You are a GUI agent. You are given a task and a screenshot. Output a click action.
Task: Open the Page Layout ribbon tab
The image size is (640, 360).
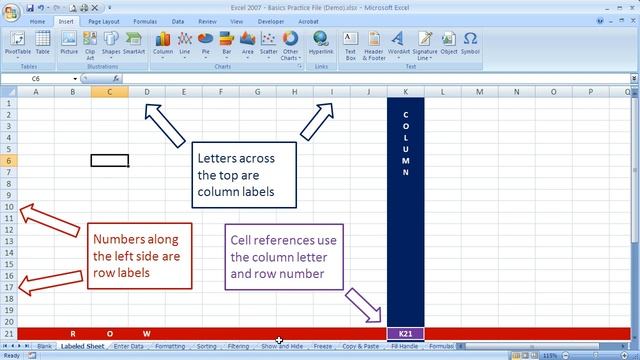(104, 22)
